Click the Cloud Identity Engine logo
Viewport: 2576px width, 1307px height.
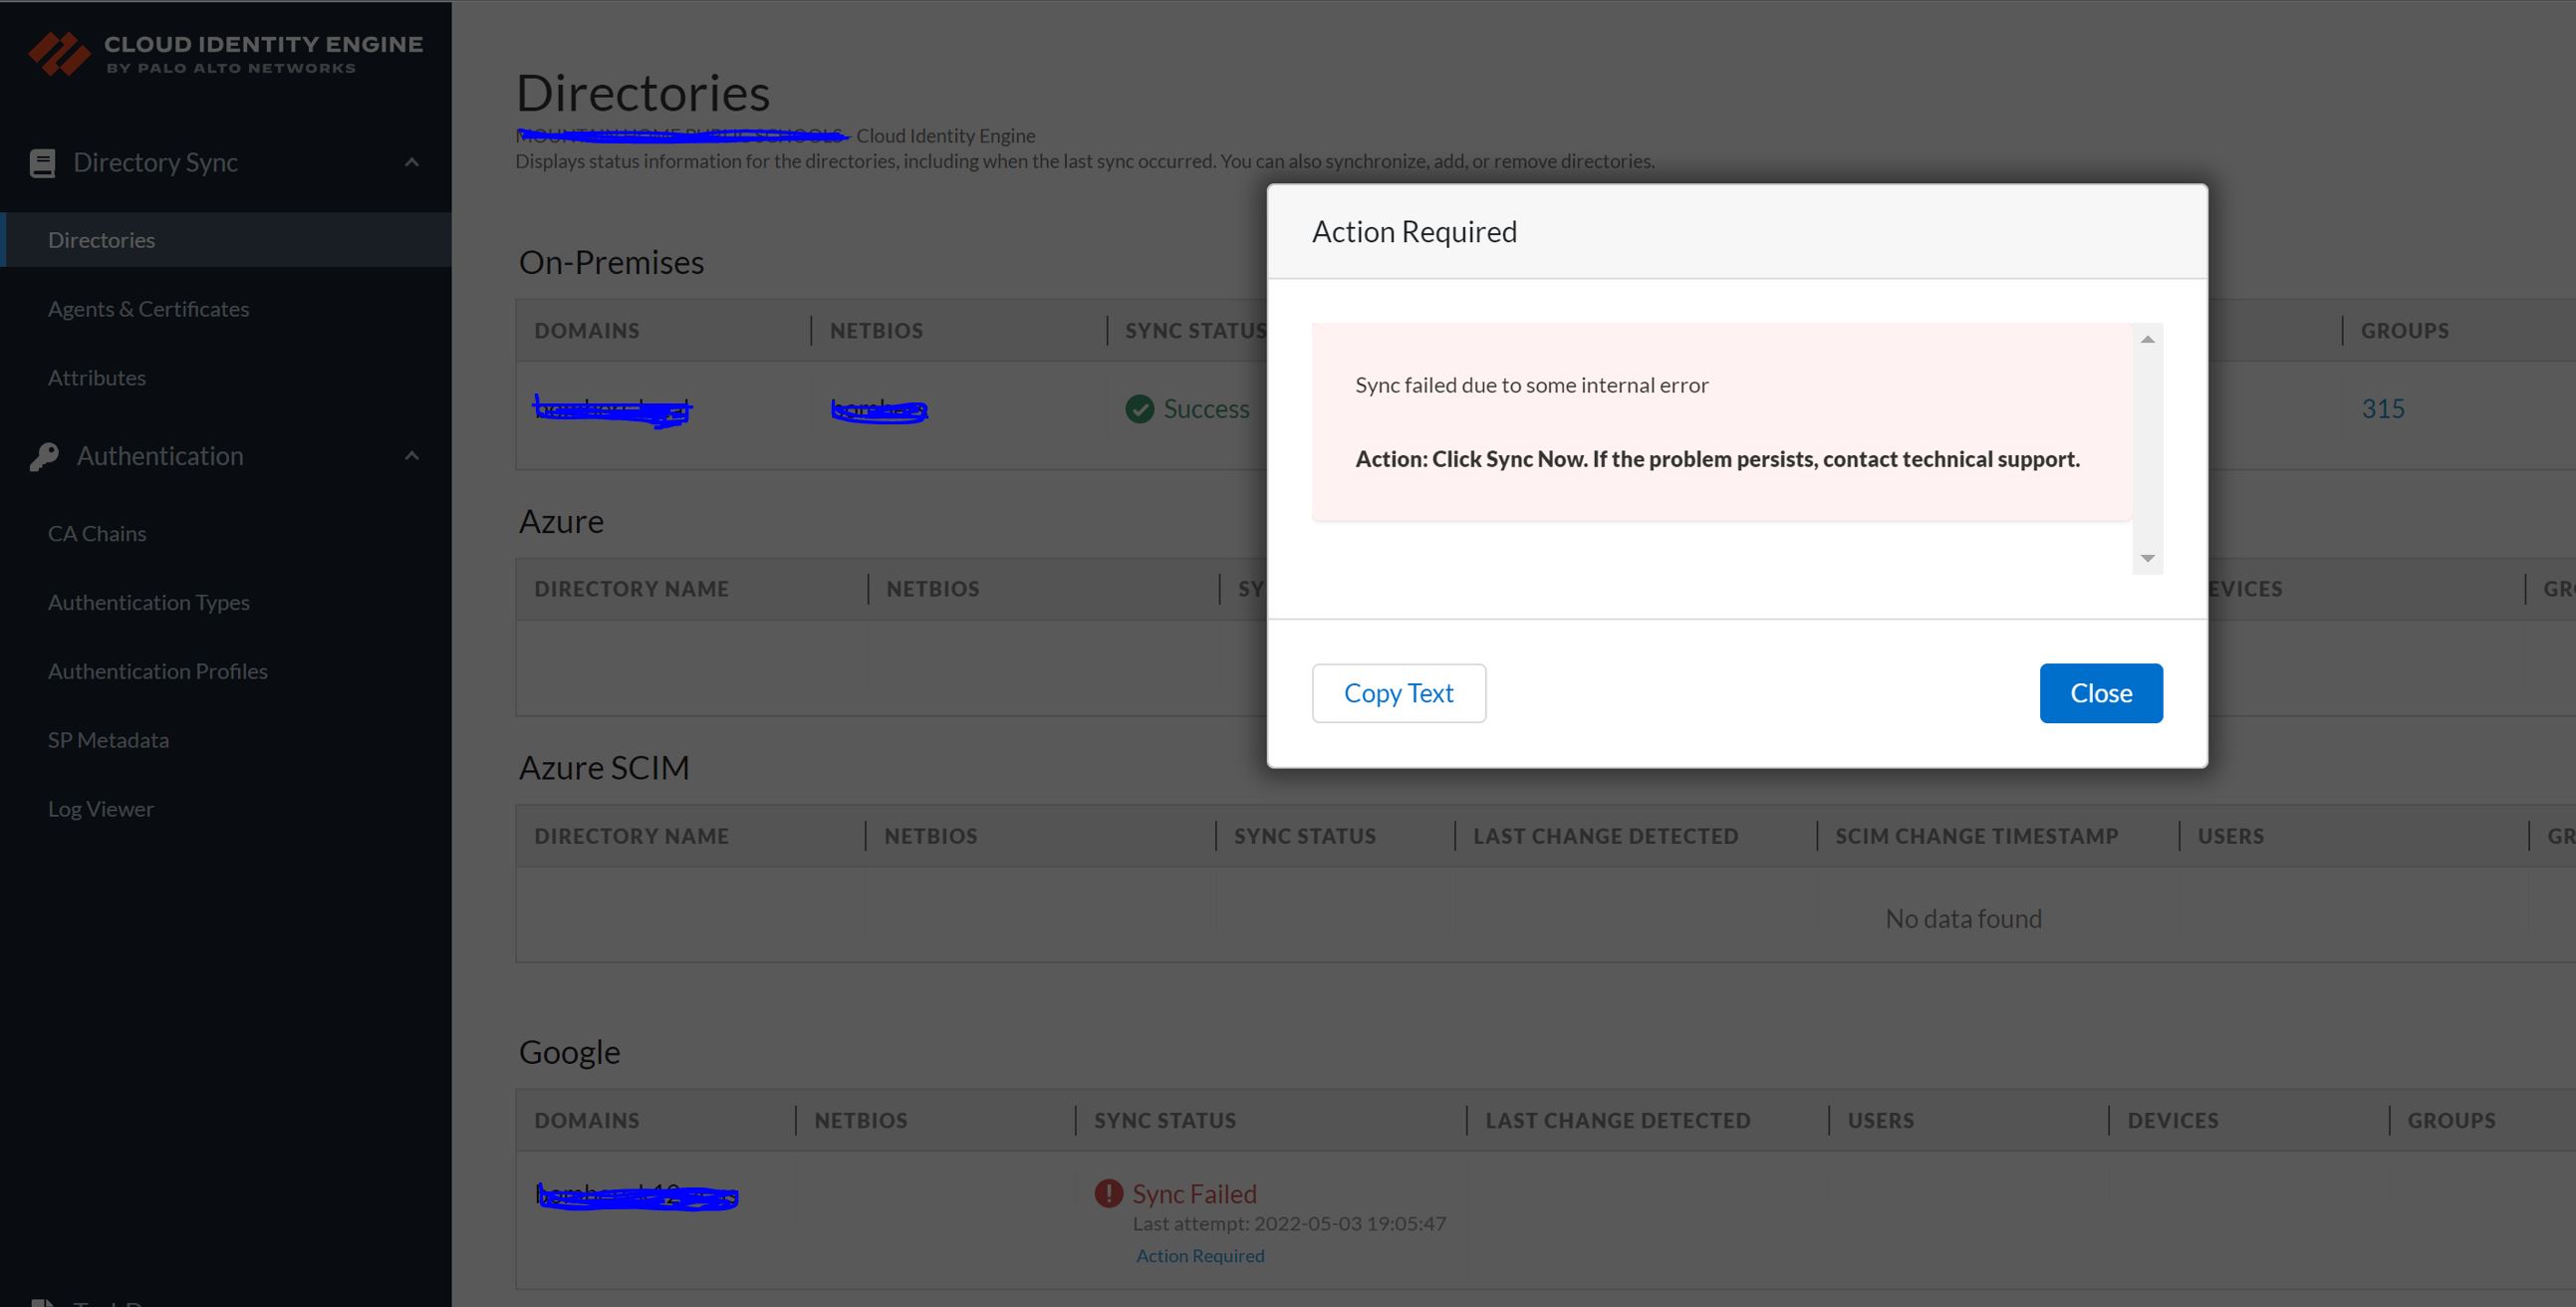pyautogui.click(x=225, y=53)
